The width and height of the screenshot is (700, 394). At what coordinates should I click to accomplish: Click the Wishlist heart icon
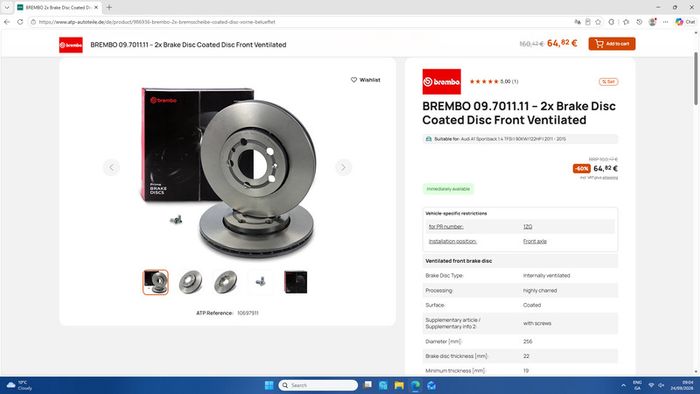(354, 80)
